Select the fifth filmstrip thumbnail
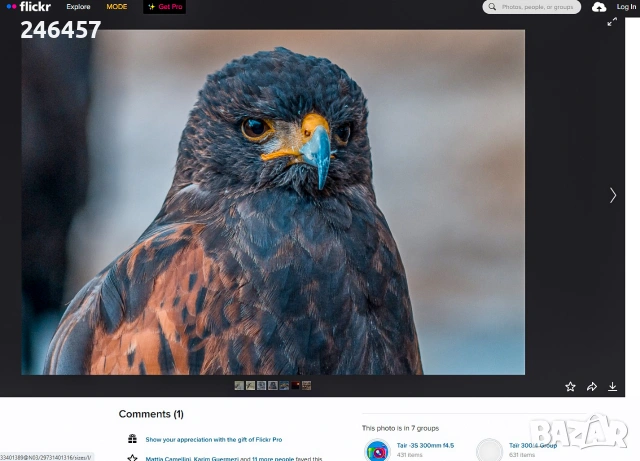This screenshot has width=640, height=461. pos(284,385)
